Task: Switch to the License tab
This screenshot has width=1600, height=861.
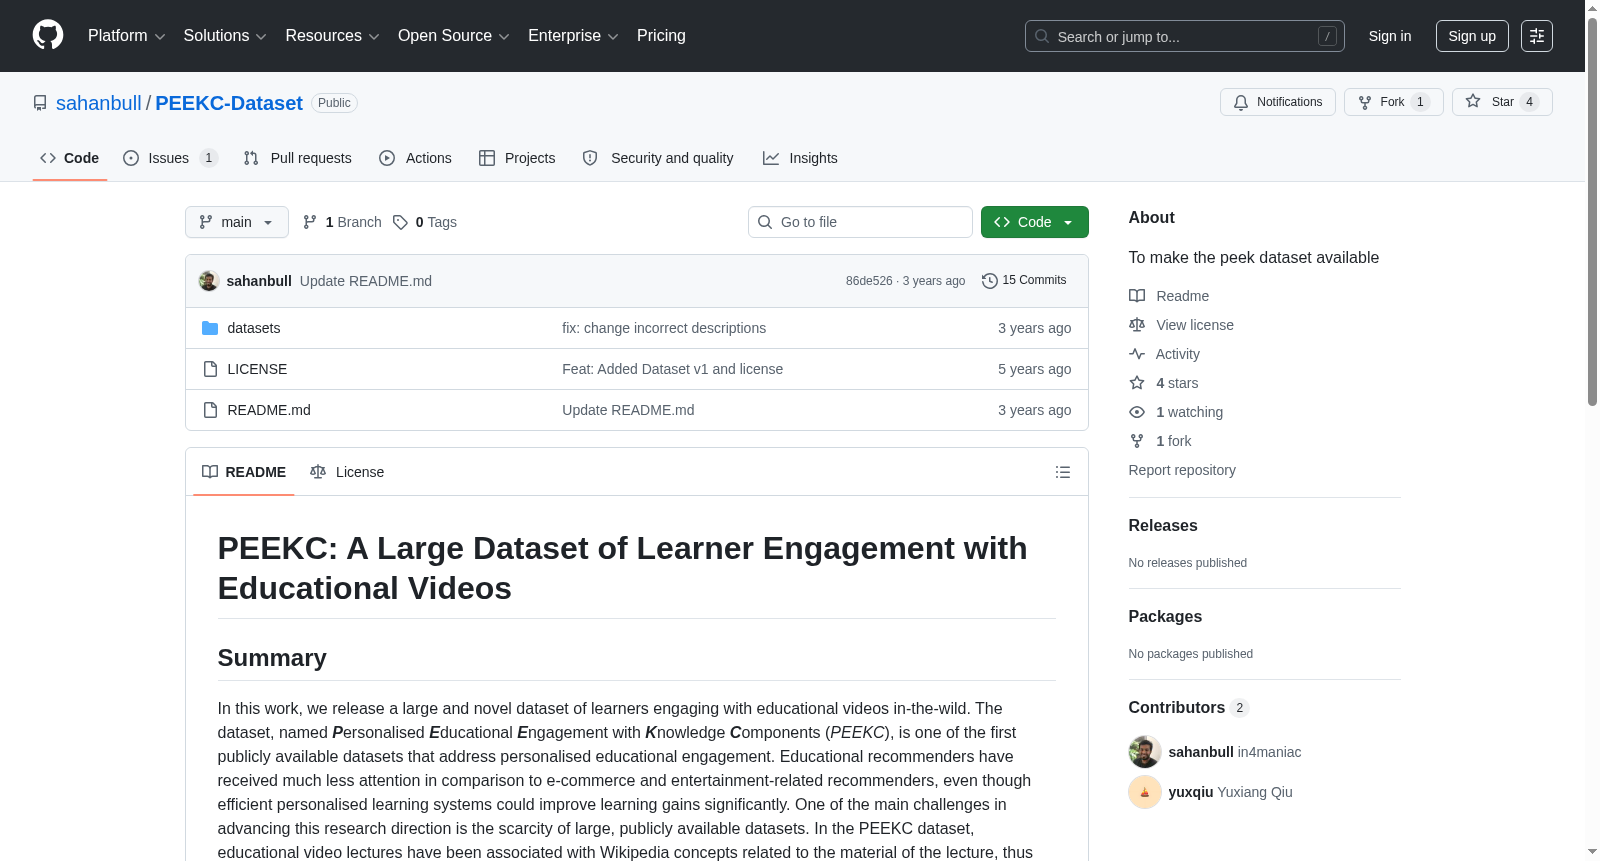Action: 347,472
